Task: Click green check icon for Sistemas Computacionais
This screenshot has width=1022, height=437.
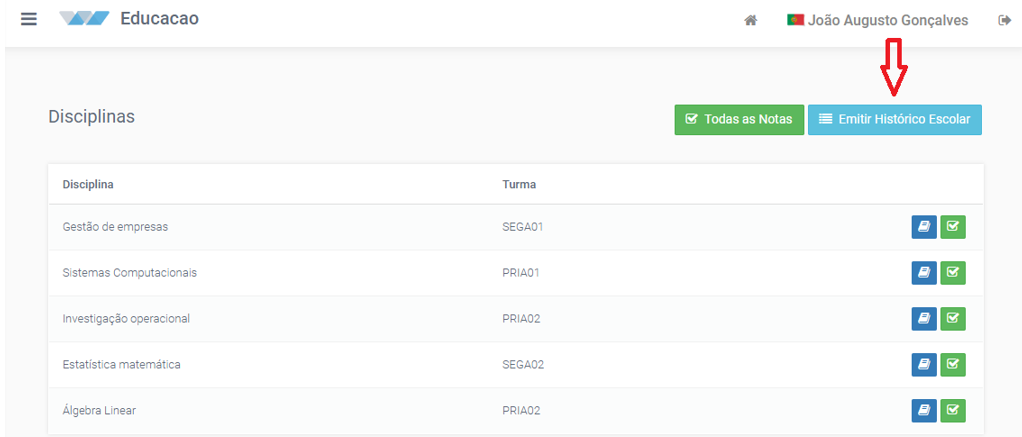Action: [x=953, y=273]
